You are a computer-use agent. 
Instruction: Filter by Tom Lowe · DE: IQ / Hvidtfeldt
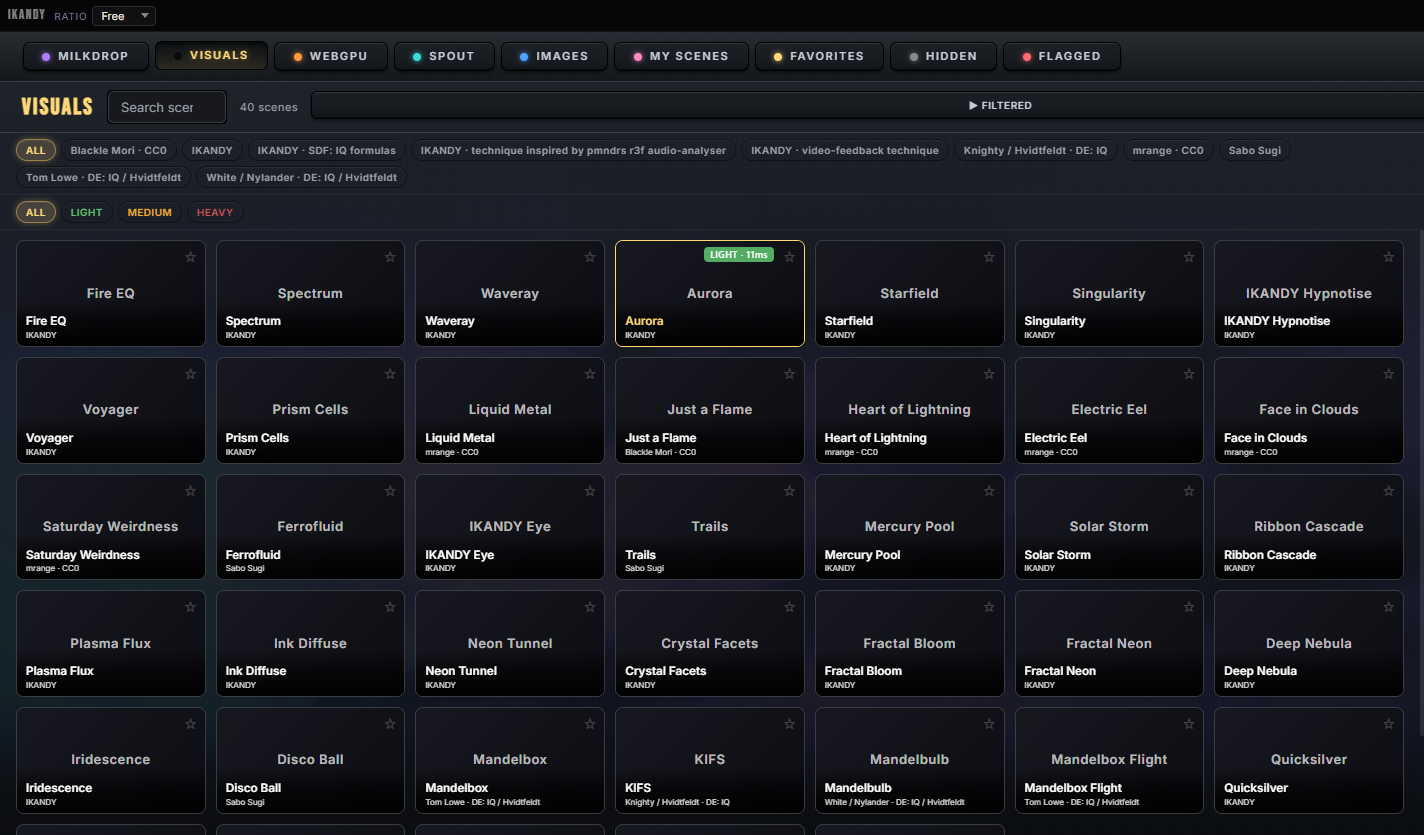point(104,177)
